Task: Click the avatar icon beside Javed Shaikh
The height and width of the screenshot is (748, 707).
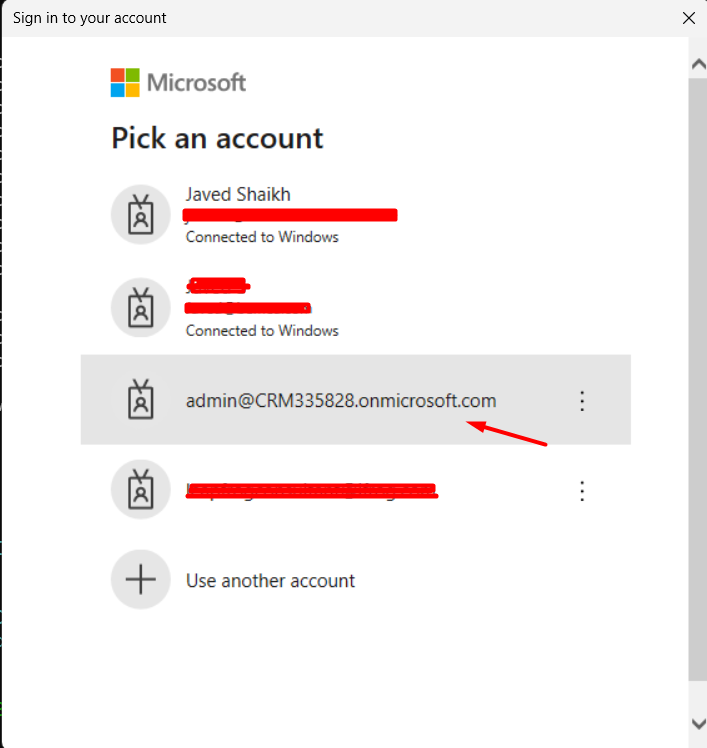Action: [141, 214]
